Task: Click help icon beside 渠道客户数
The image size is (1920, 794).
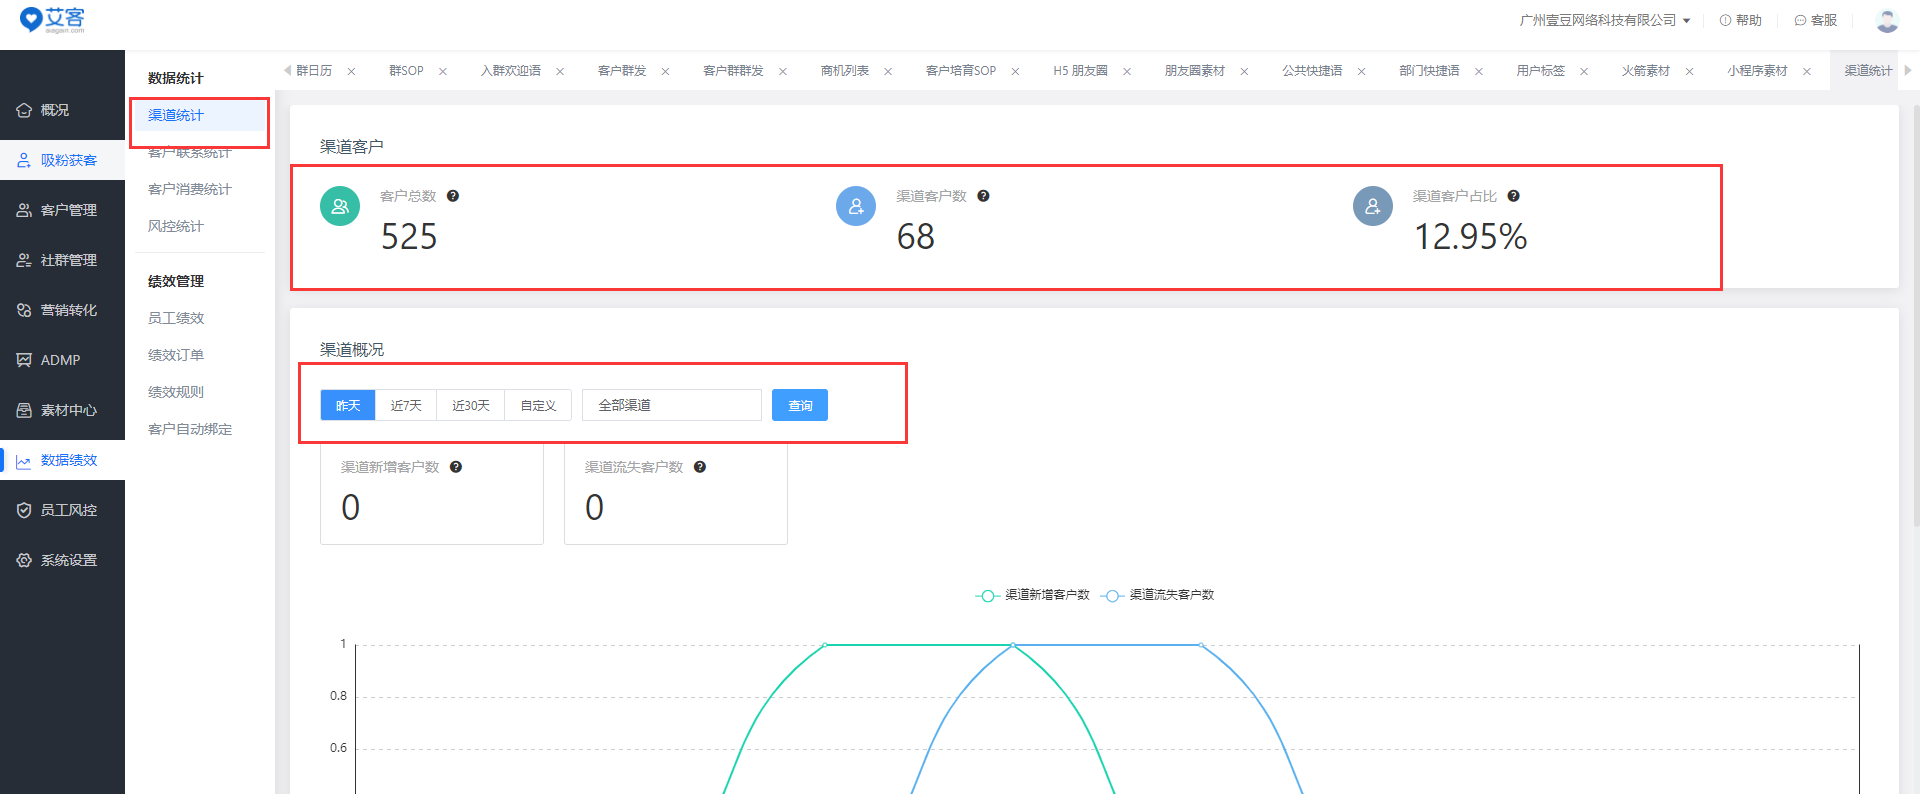Action: coord(983,196)
